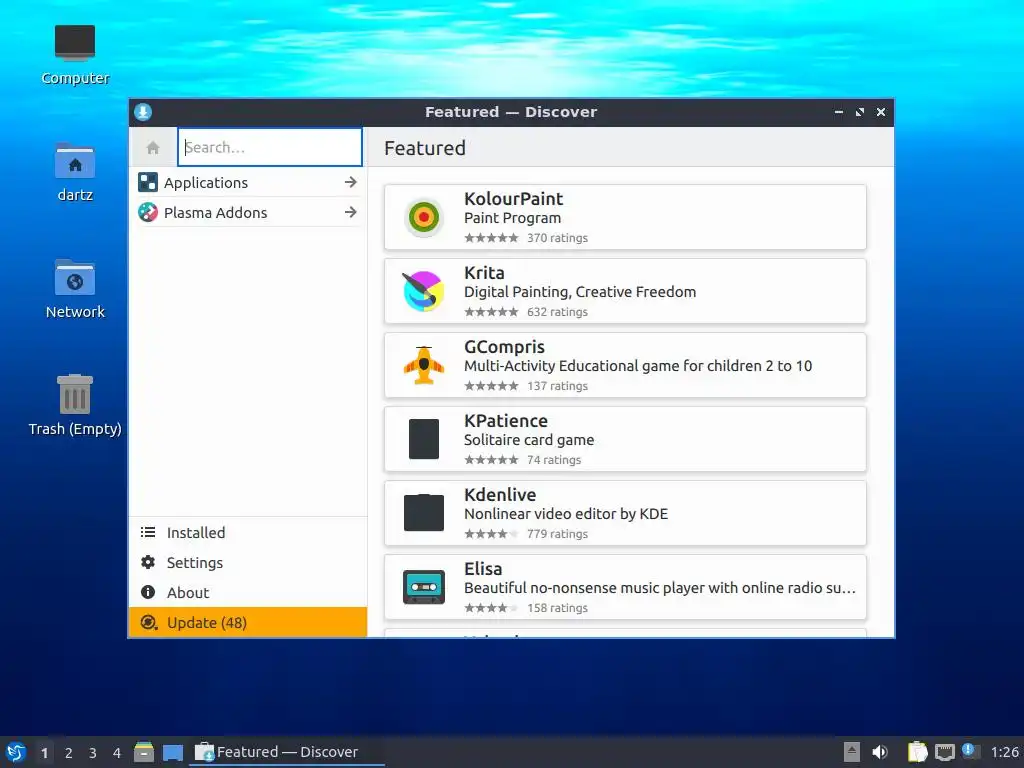Click GCompris's 137 ratings text
The height and width of the screenshot is (768, 1024).
(557, 386)
